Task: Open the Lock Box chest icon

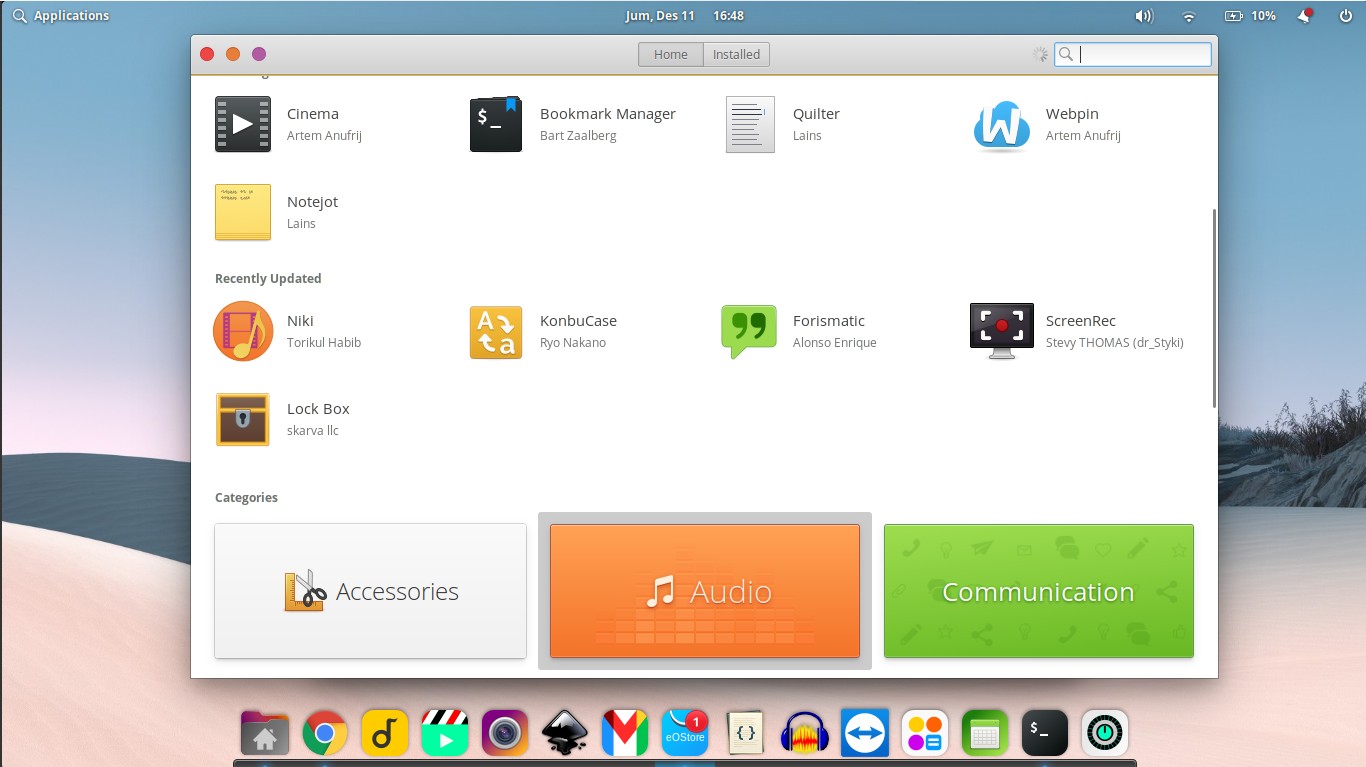Action: point(243,419)
